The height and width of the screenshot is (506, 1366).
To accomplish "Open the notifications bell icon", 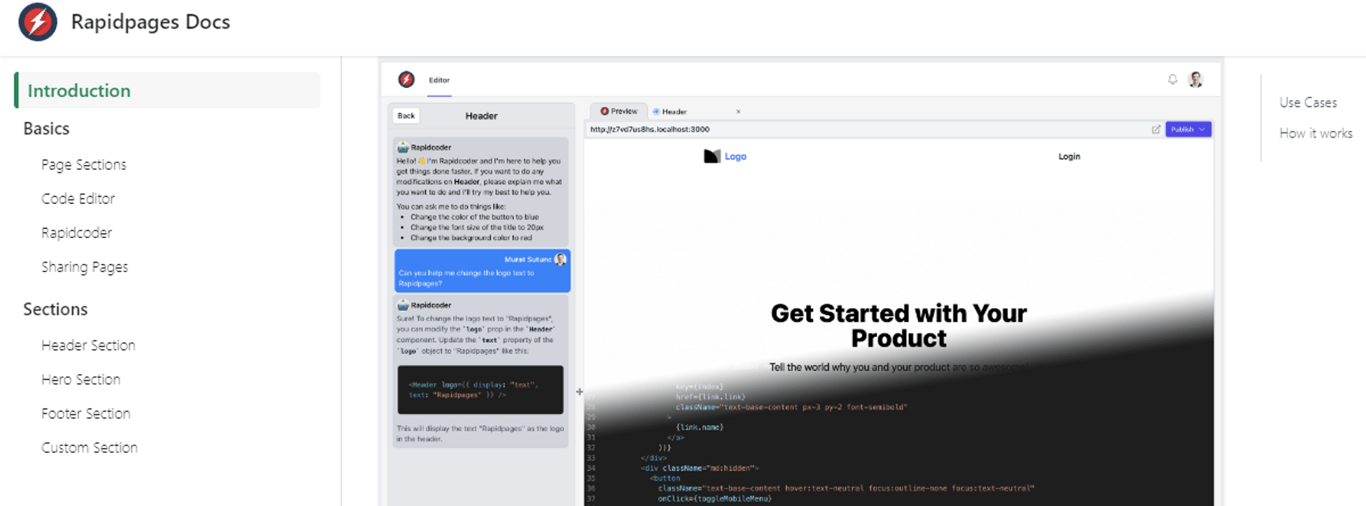I will (x=1173, y=79).
